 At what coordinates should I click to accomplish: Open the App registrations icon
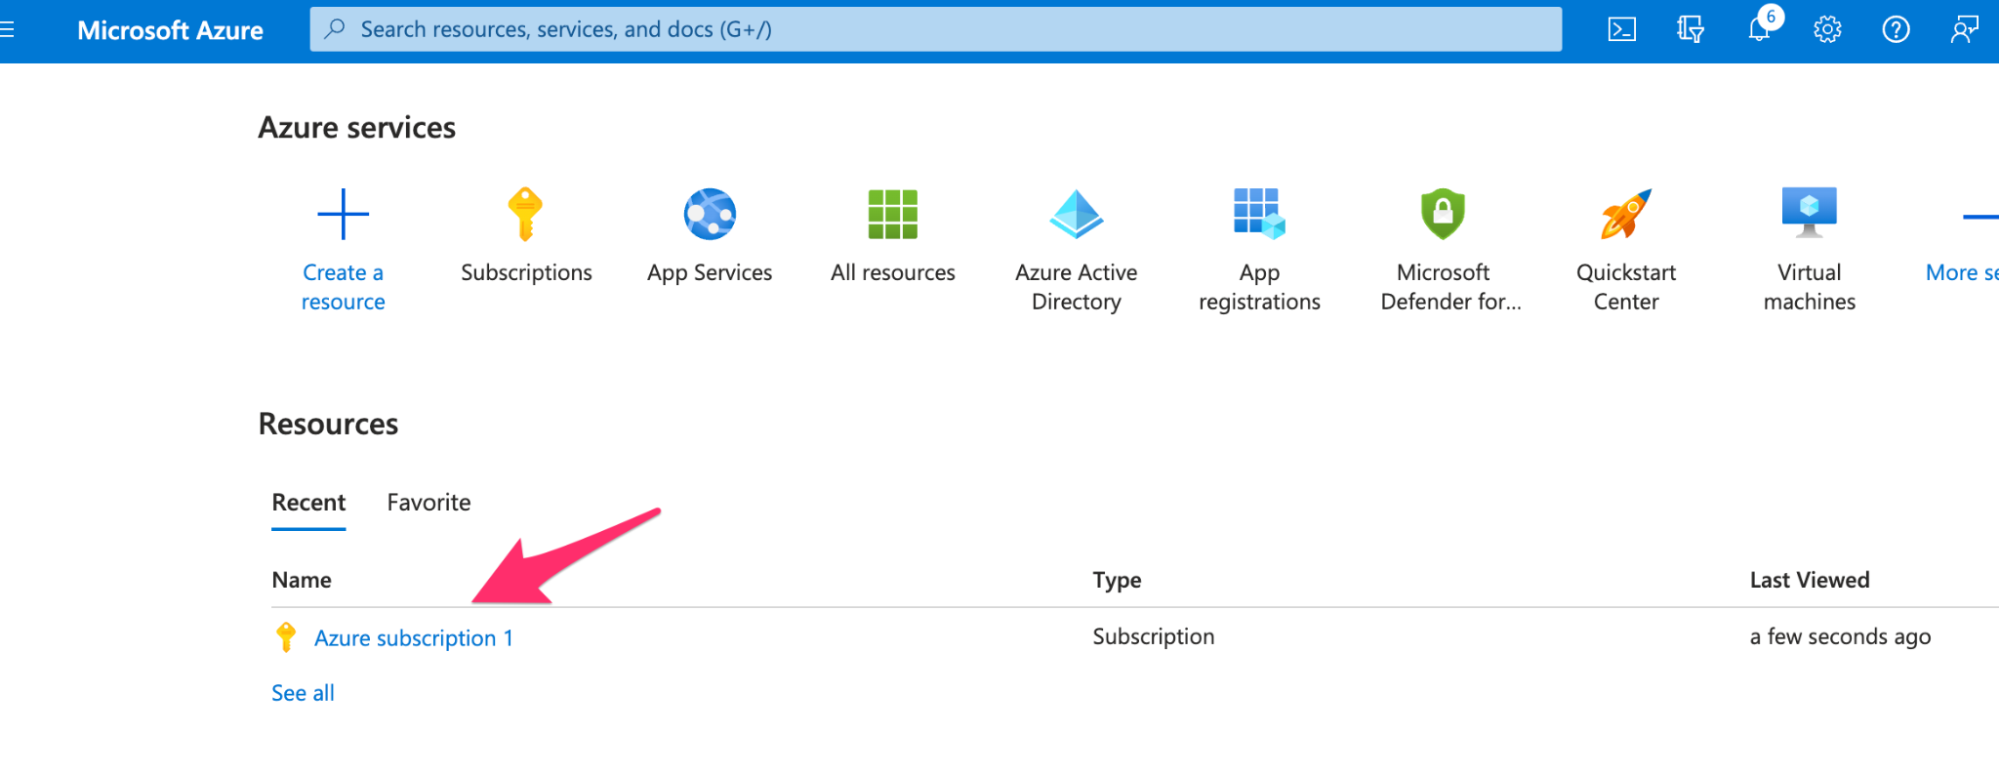(1259, 213)
